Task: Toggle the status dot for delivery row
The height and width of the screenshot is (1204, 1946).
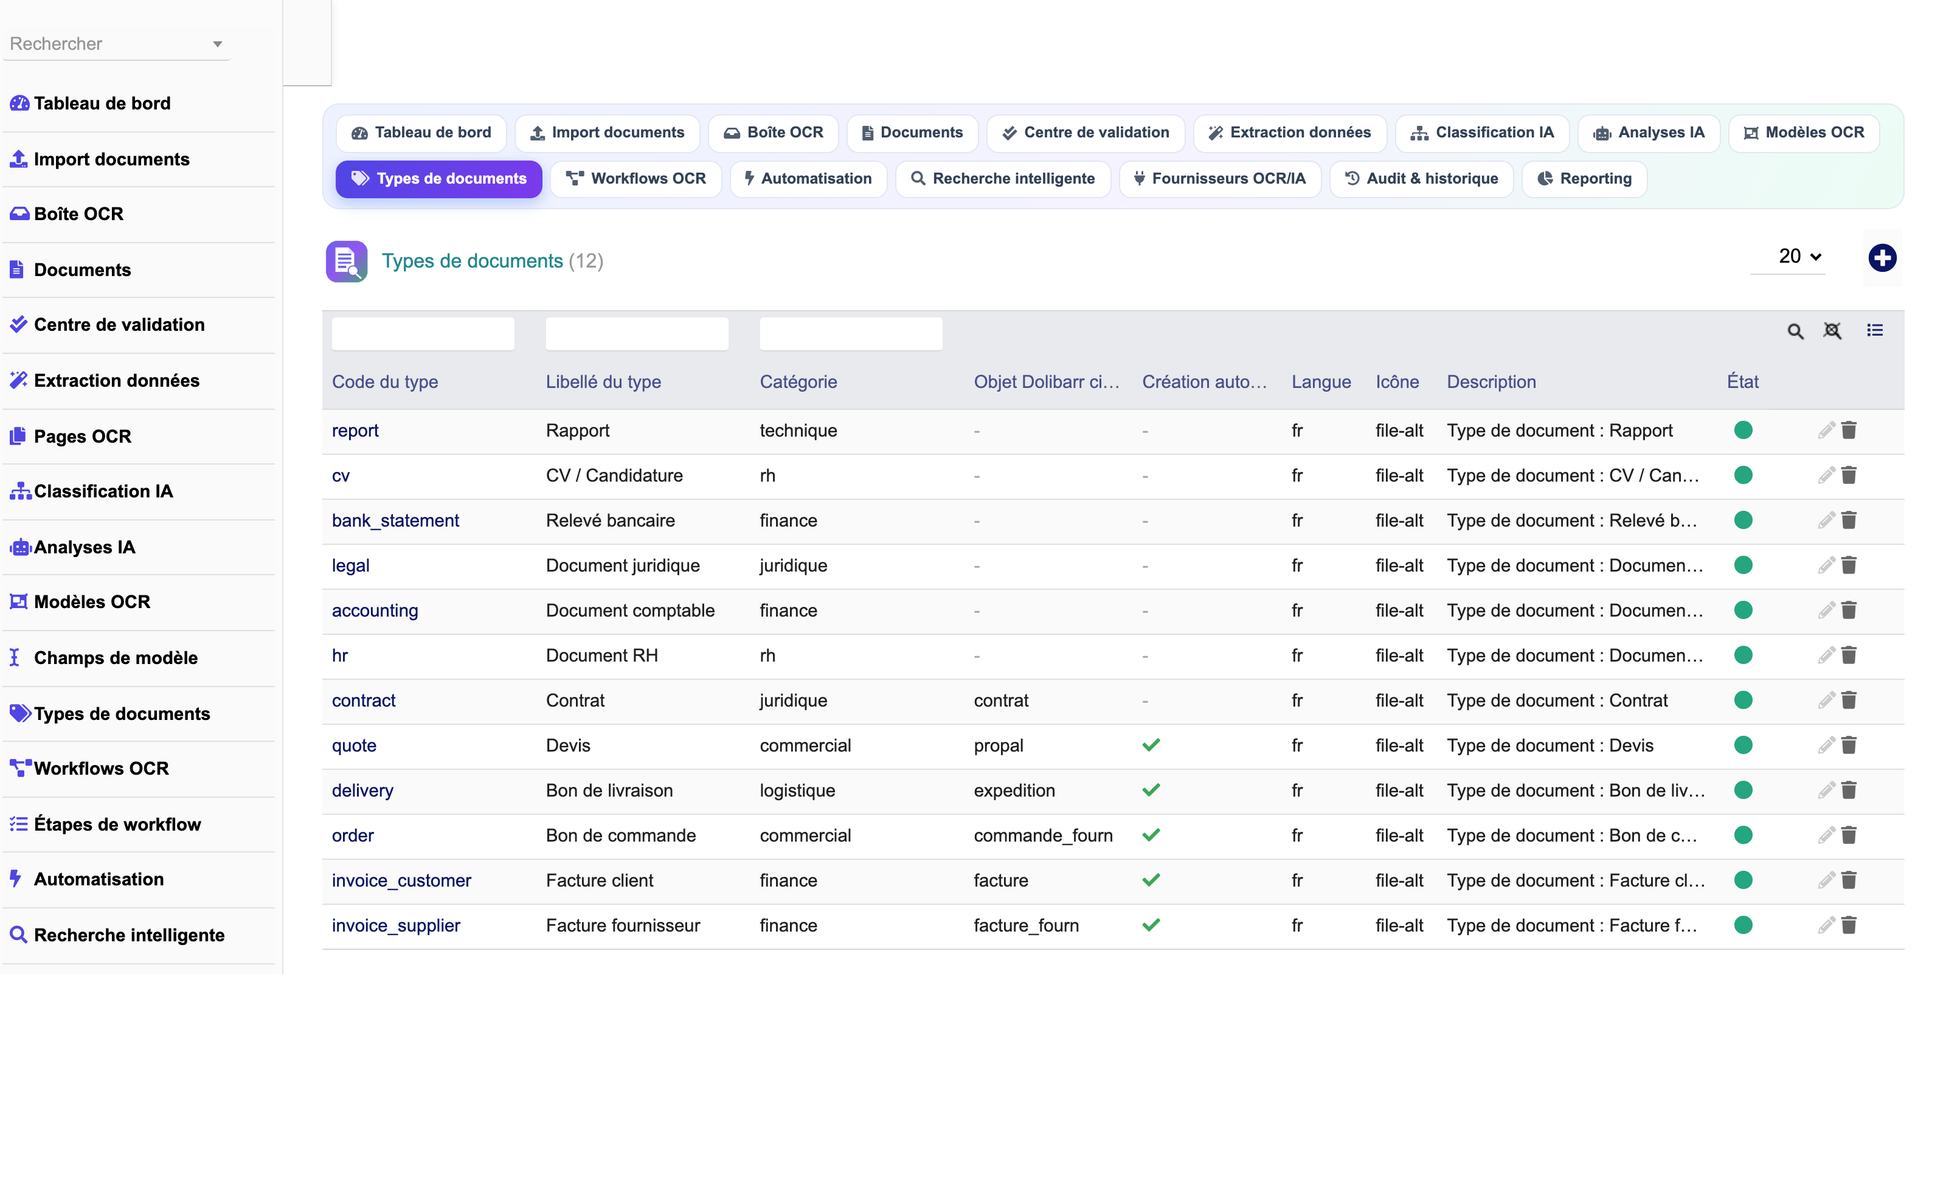Action: (x=1743, y=790)
